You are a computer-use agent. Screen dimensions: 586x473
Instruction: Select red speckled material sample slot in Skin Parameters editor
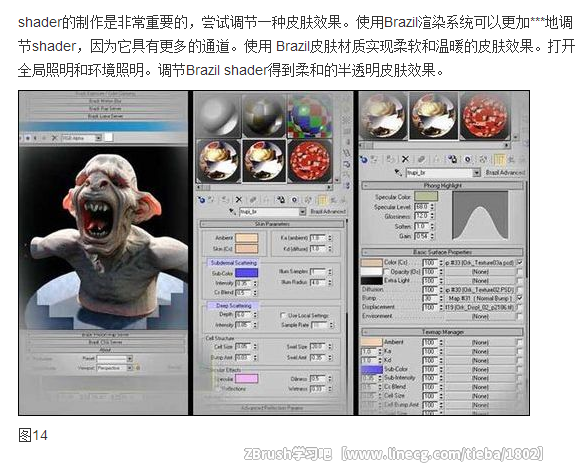tap(309, 161)
